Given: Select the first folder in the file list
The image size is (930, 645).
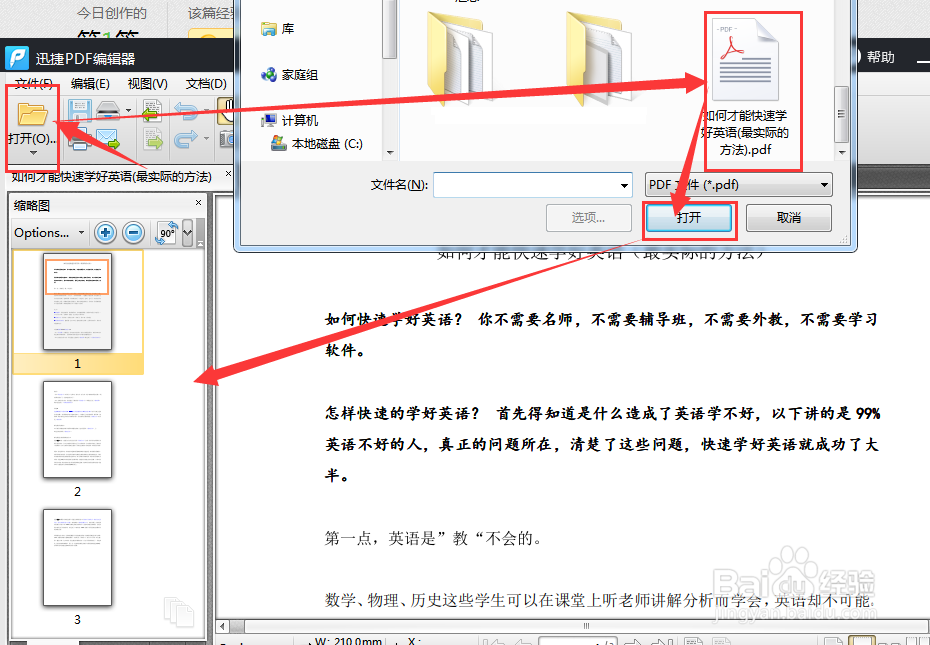Looking at the screenshot, I should 460,58.
